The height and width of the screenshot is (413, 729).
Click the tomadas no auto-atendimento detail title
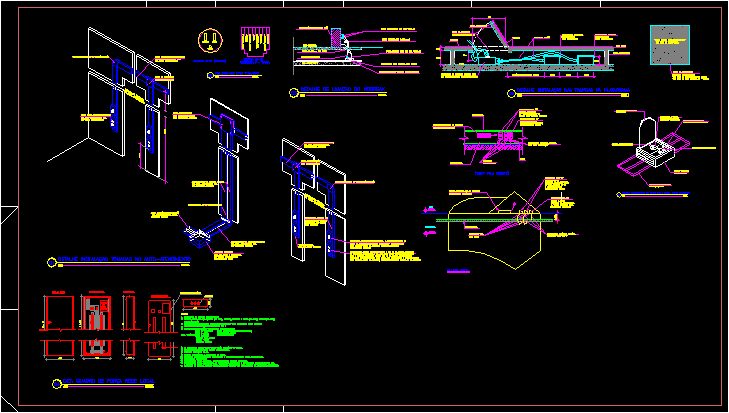pyautogui.click(x=124, y=259)
